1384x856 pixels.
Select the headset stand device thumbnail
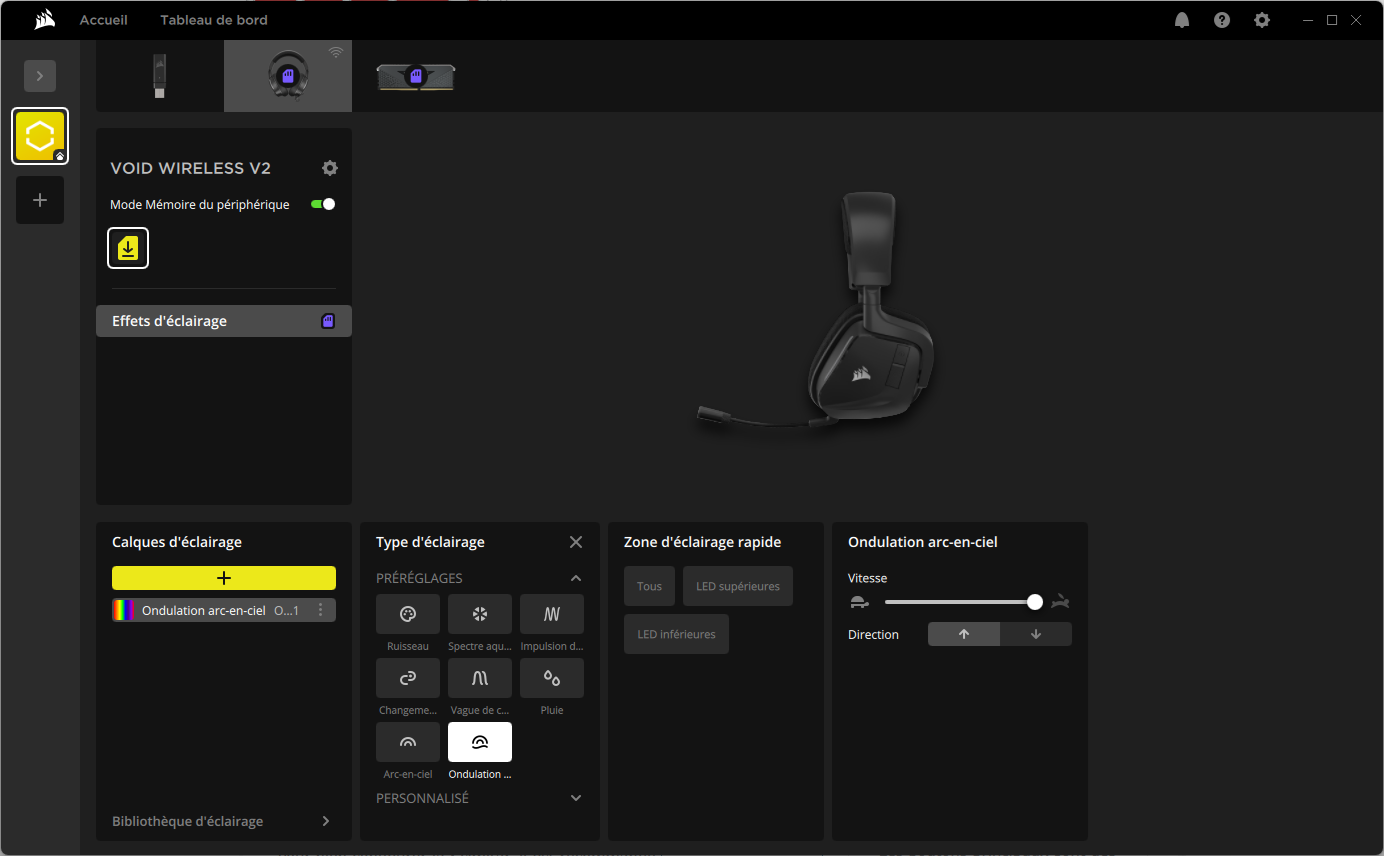coord(288,76)
